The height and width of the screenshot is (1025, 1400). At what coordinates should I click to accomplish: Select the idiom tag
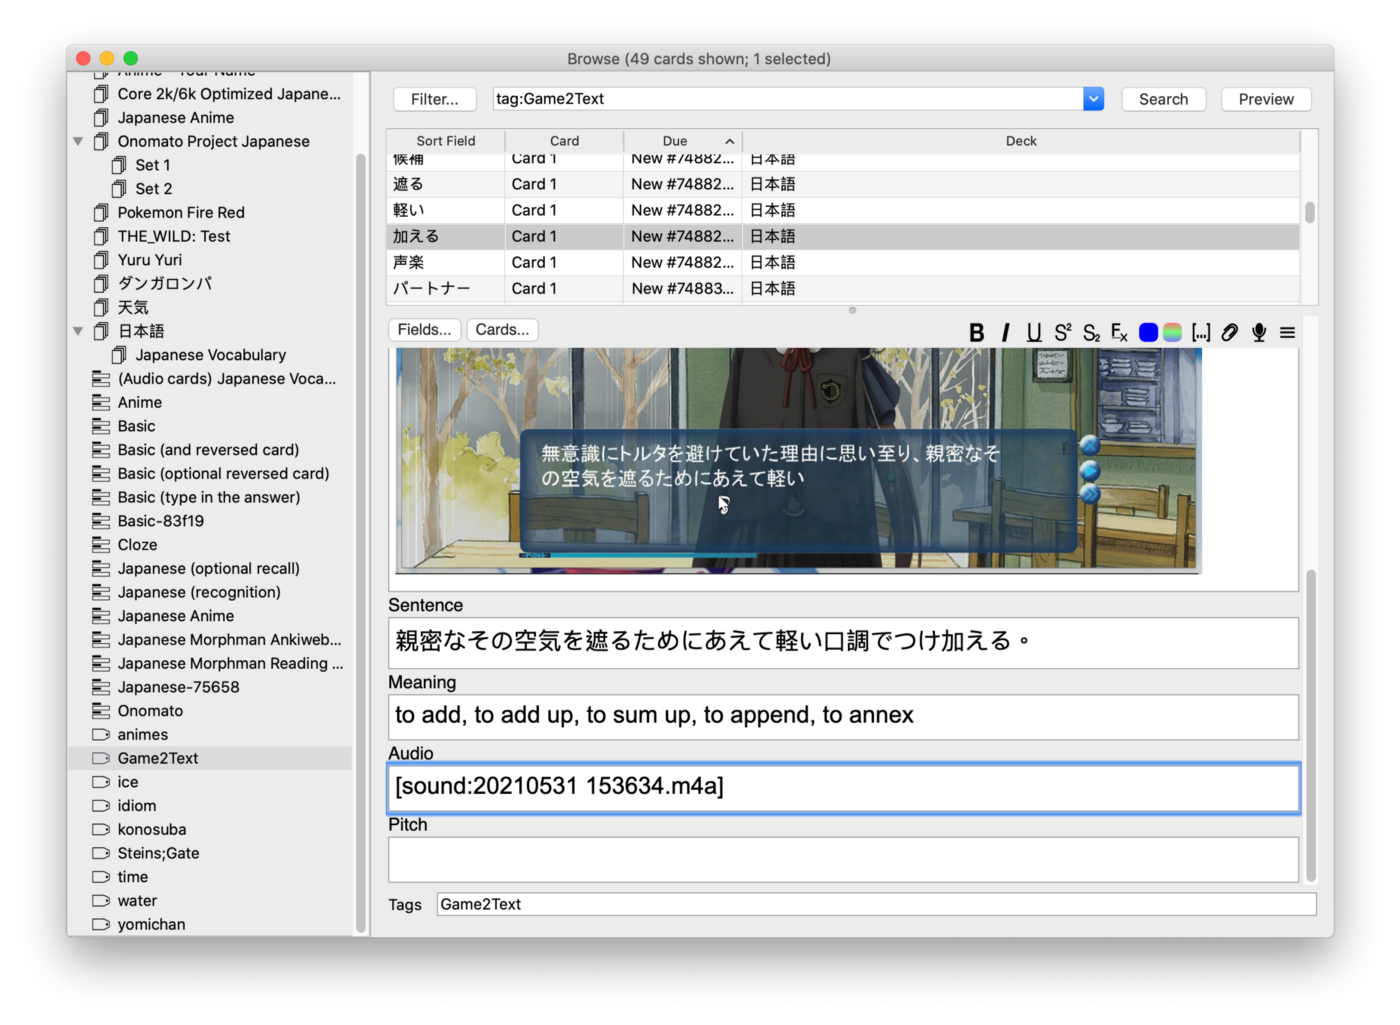pyautogui.click(x=137, y=806)
